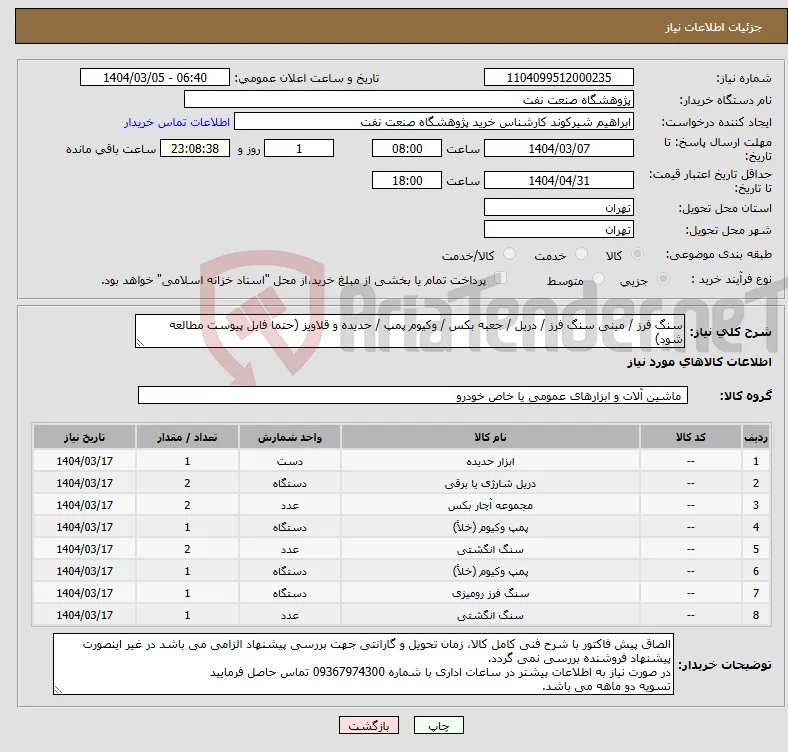
Task: Click the price validity date 1404/04/31
Action: tap(558, 180)
